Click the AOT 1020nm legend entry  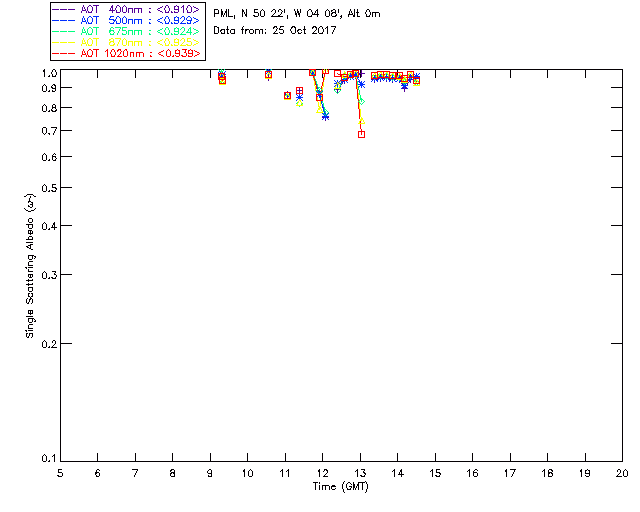pyautogui.click(x=126, y=53)
